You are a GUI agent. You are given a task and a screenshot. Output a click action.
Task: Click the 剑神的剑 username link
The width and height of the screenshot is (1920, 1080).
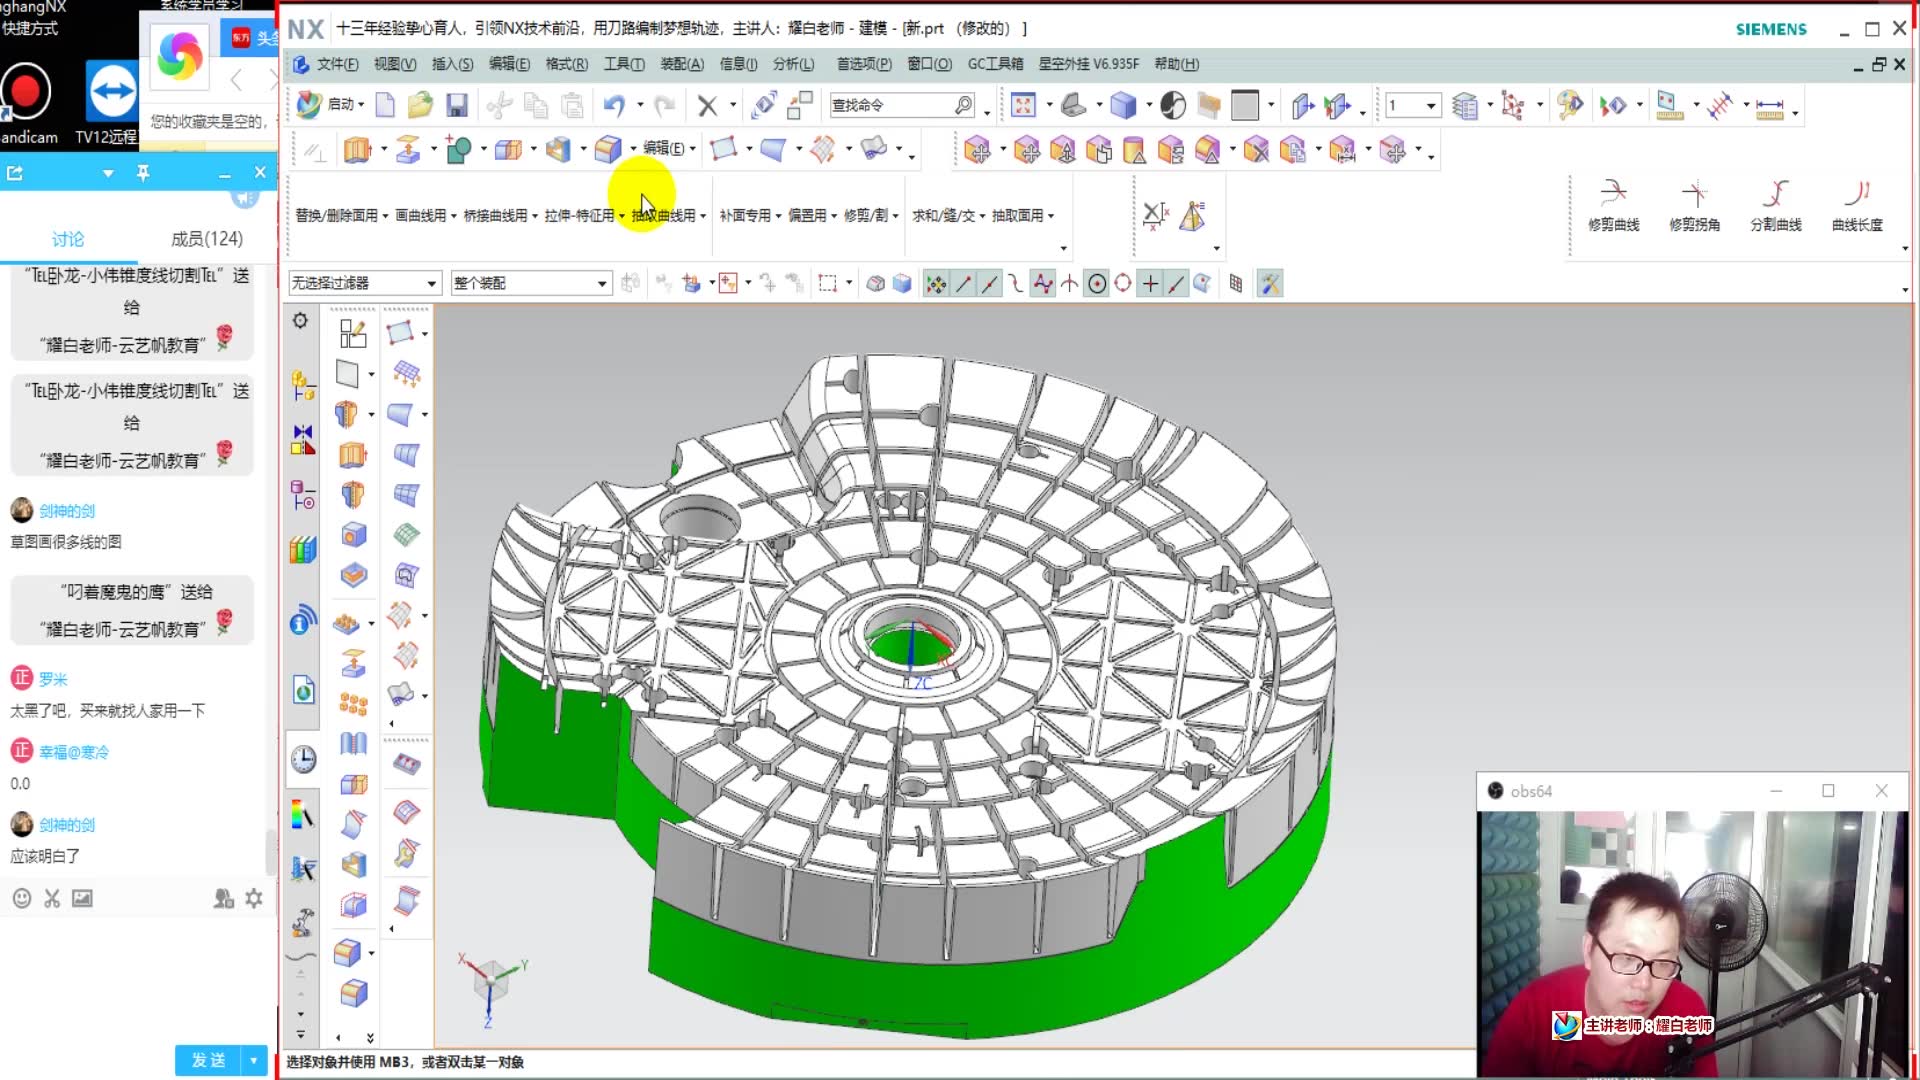[67, 511]
